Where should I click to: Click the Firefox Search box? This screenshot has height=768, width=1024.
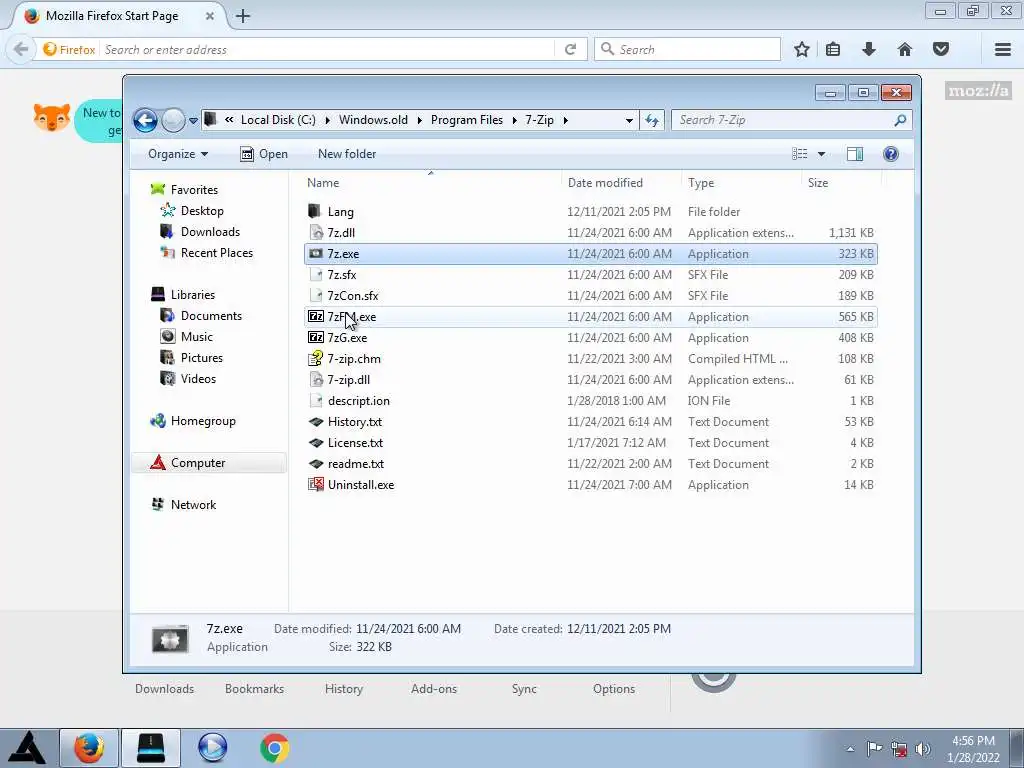(688, 50)
